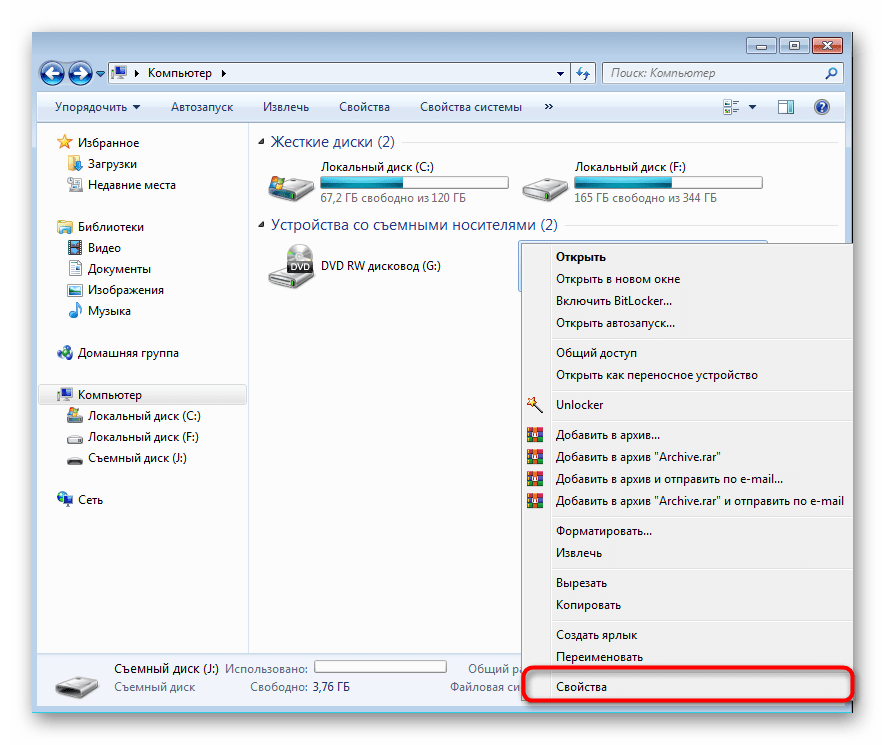Click the Unlocker wand icon
Image resolution: width=885 pixels, height=745 pixels.
[535, 405]
